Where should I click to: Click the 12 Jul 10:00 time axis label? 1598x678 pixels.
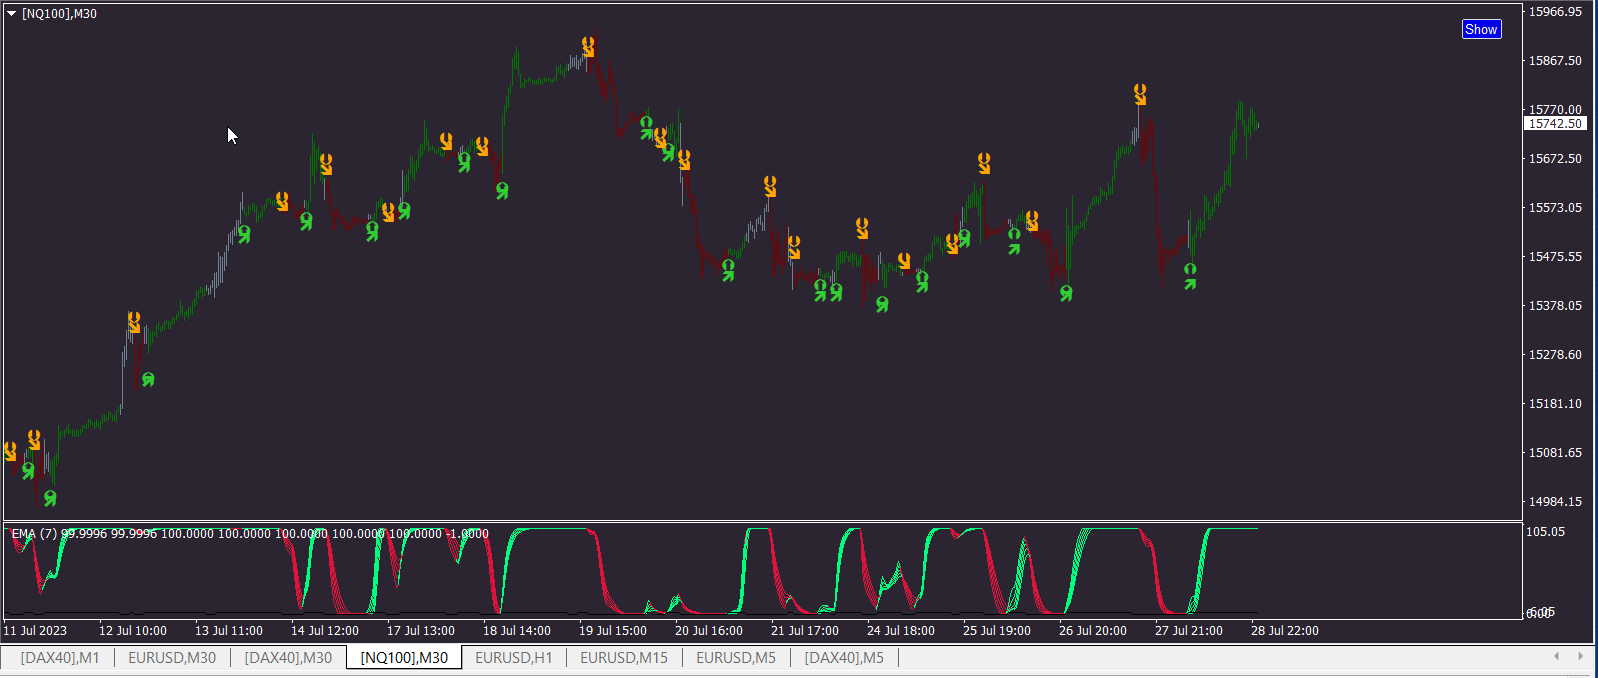tap(133, 631)
